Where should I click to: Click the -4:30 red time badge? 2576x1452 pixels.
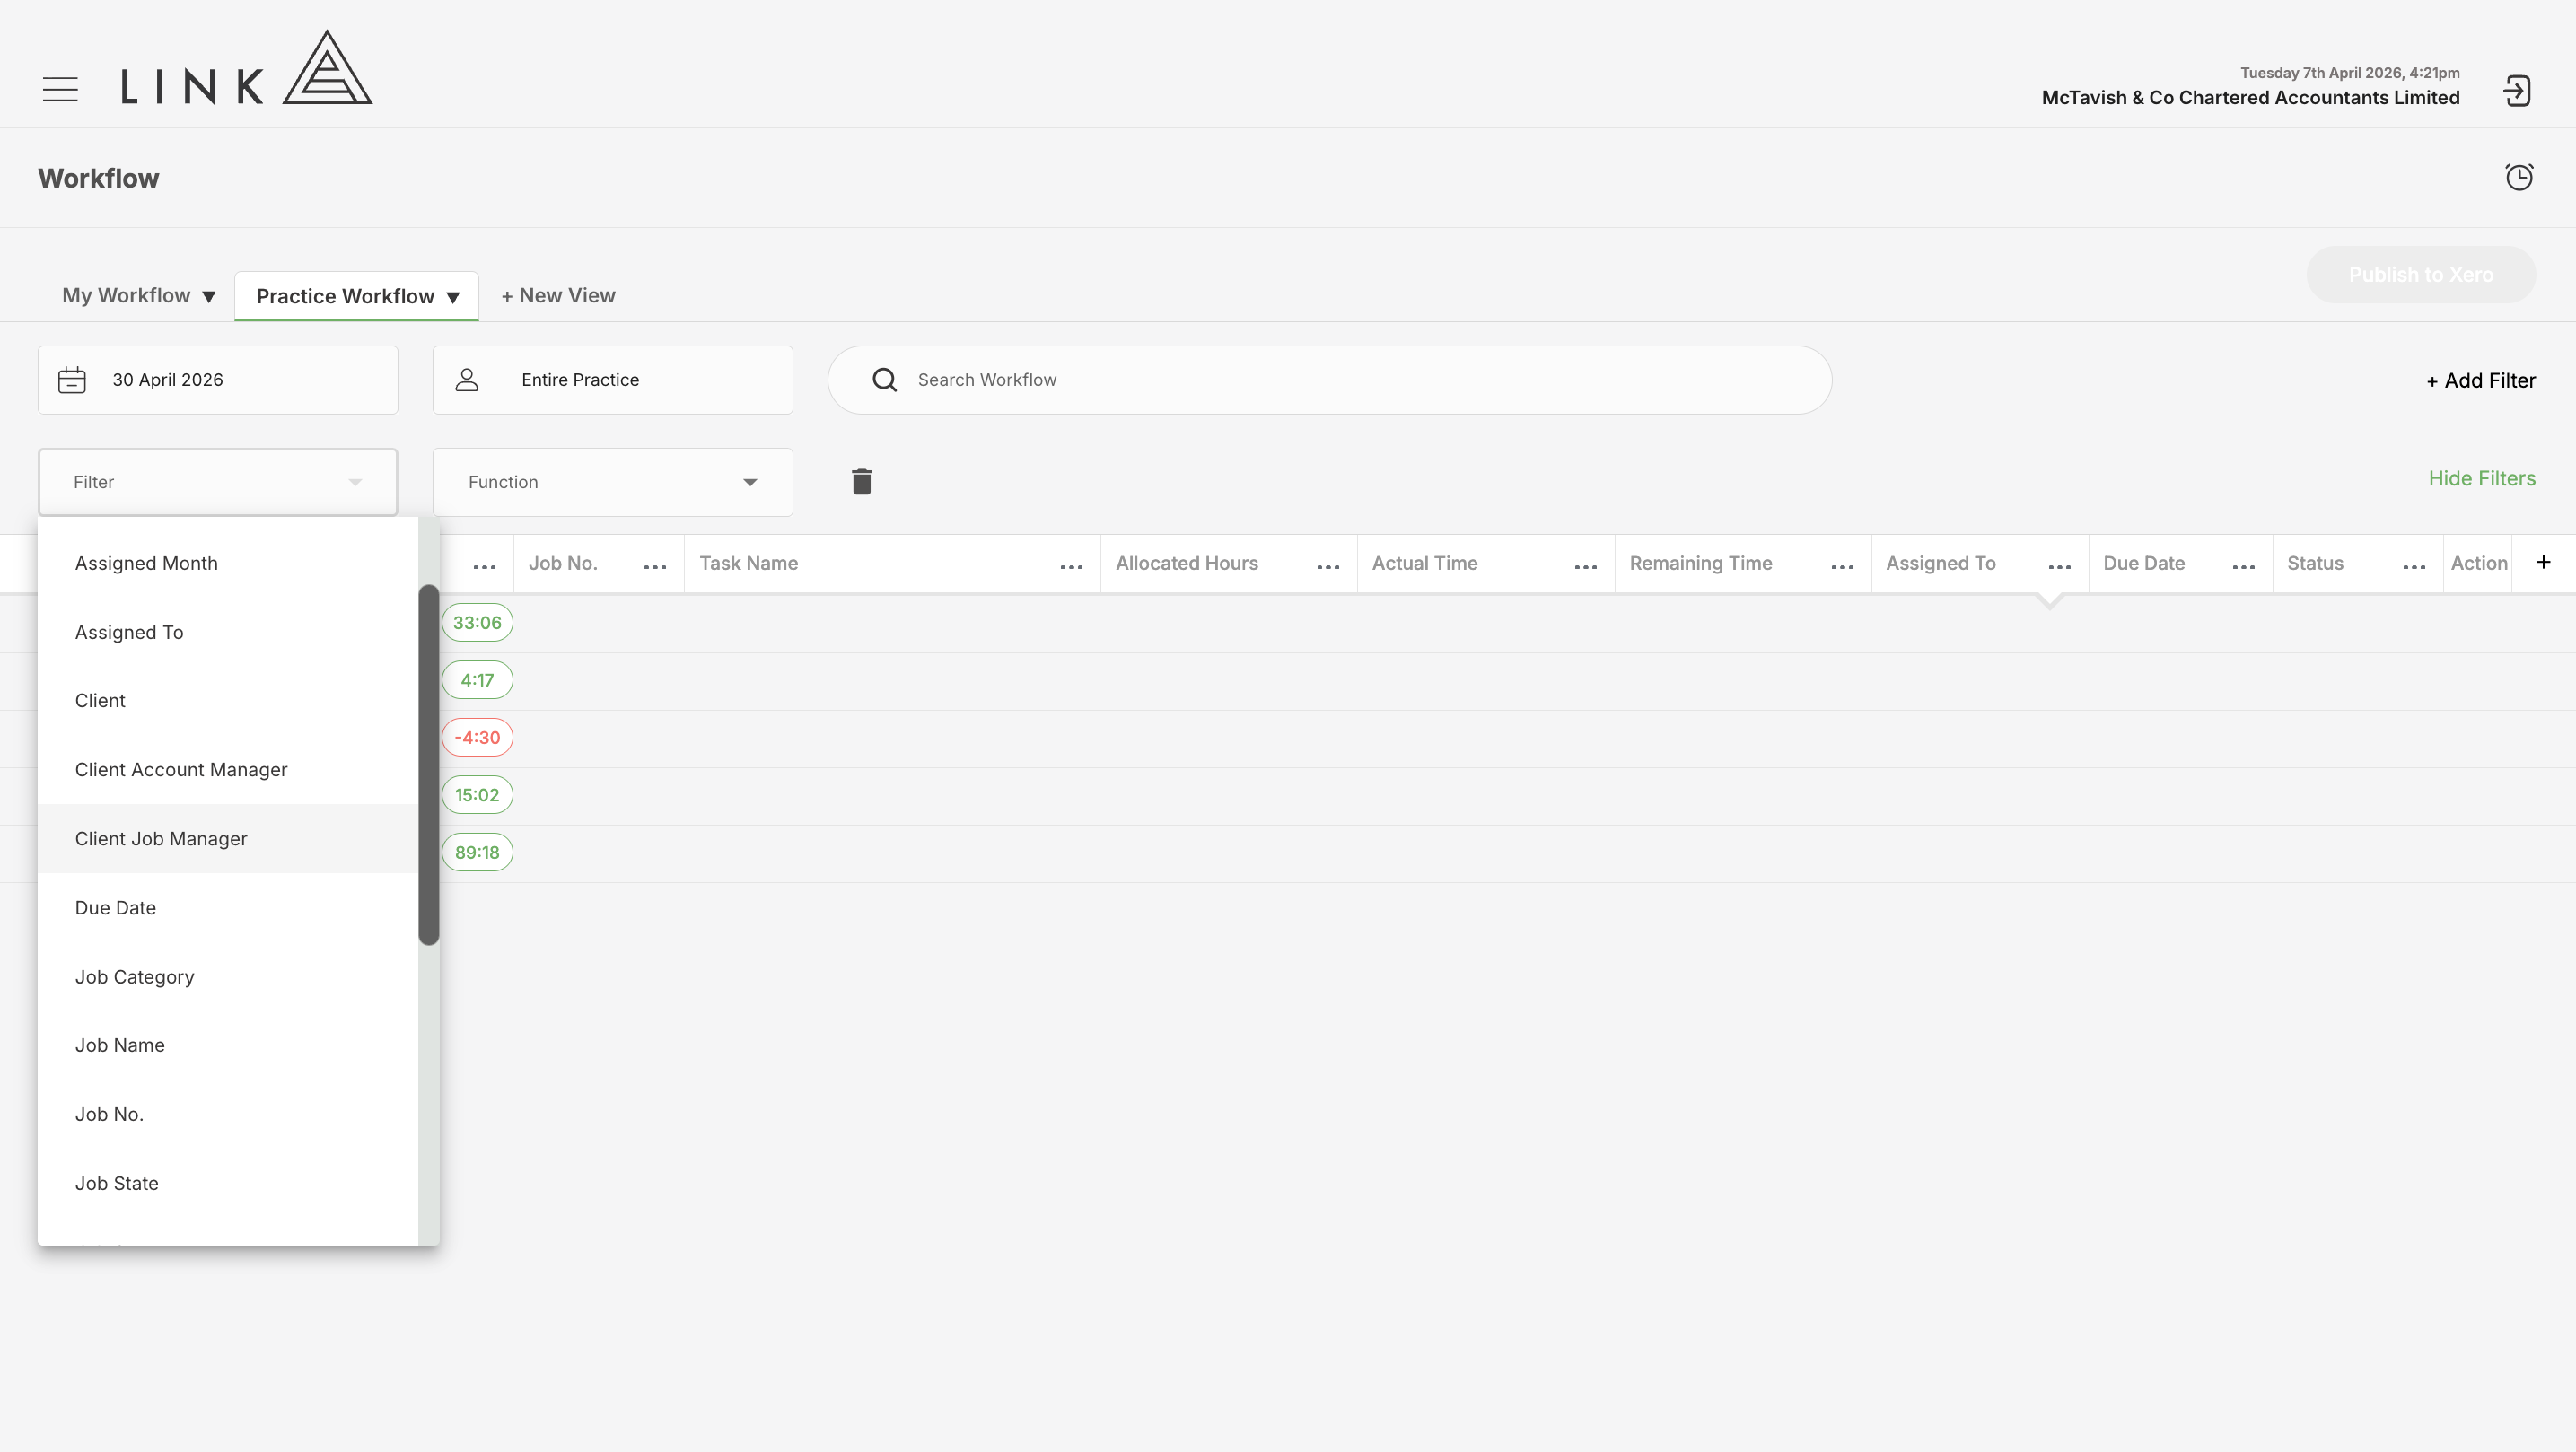[x=477, y=738]
